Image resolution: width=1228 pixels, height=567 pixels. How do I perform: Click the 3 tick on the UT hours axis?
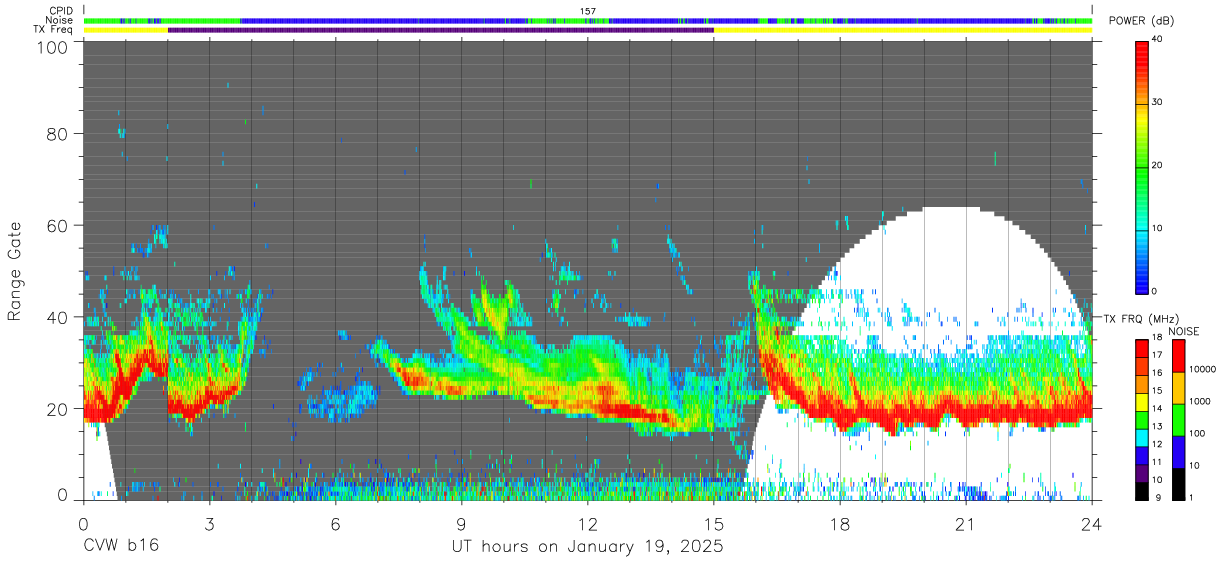click(209, 523)
